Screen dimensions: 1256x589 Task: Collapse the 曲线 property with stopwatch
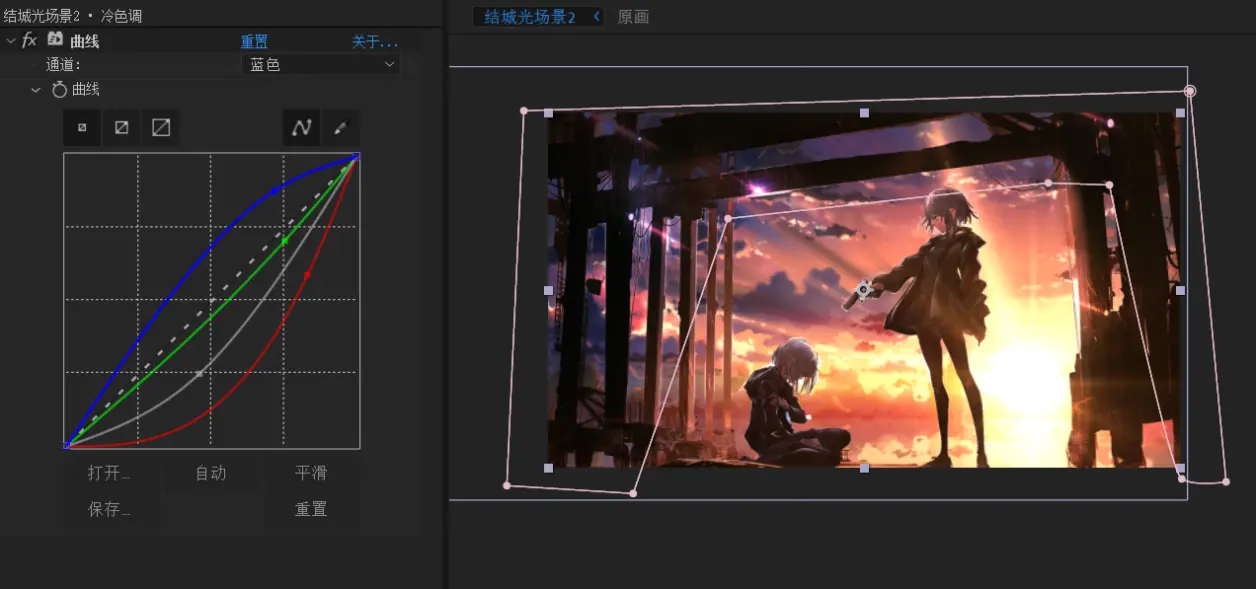pos(36,90)
